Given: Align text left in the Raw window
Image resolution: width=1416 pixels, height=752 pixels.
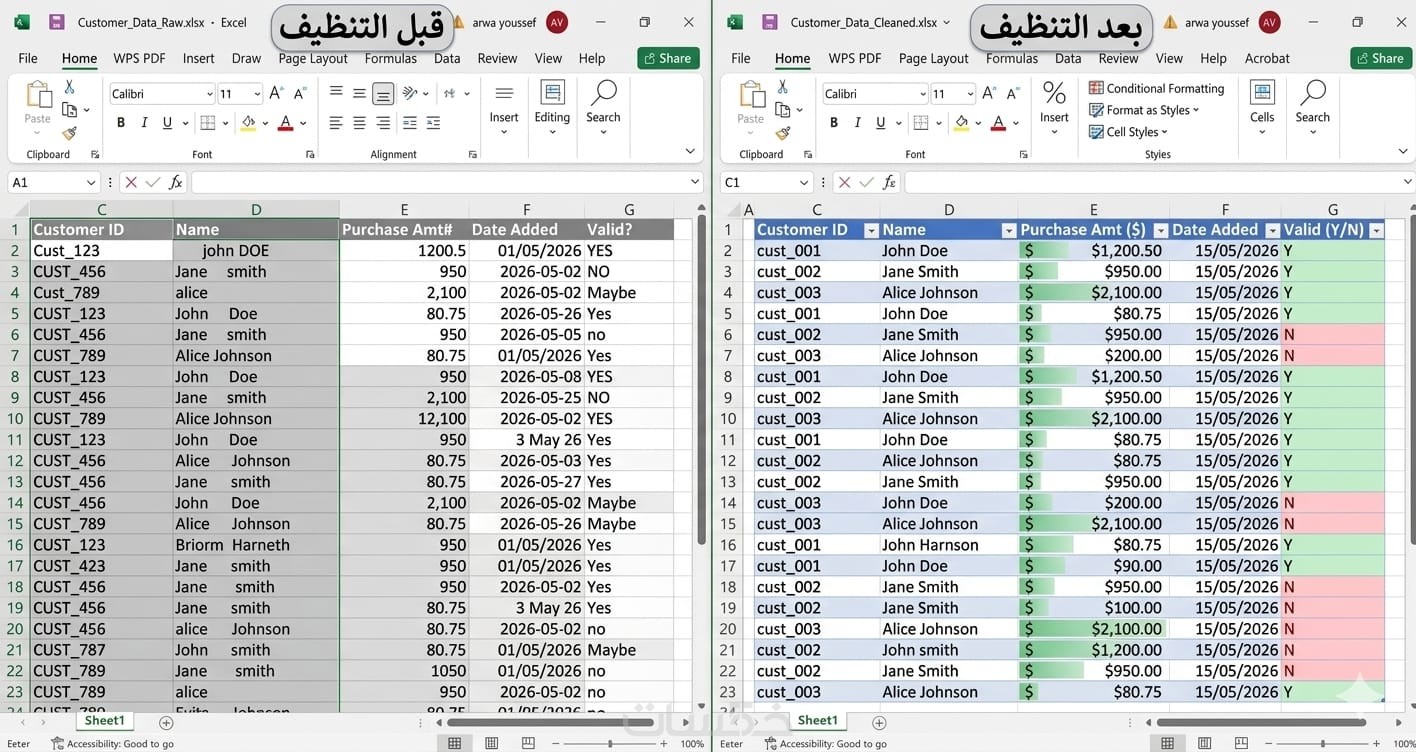Looking at the screenshot, I should [x=336, y=123].
